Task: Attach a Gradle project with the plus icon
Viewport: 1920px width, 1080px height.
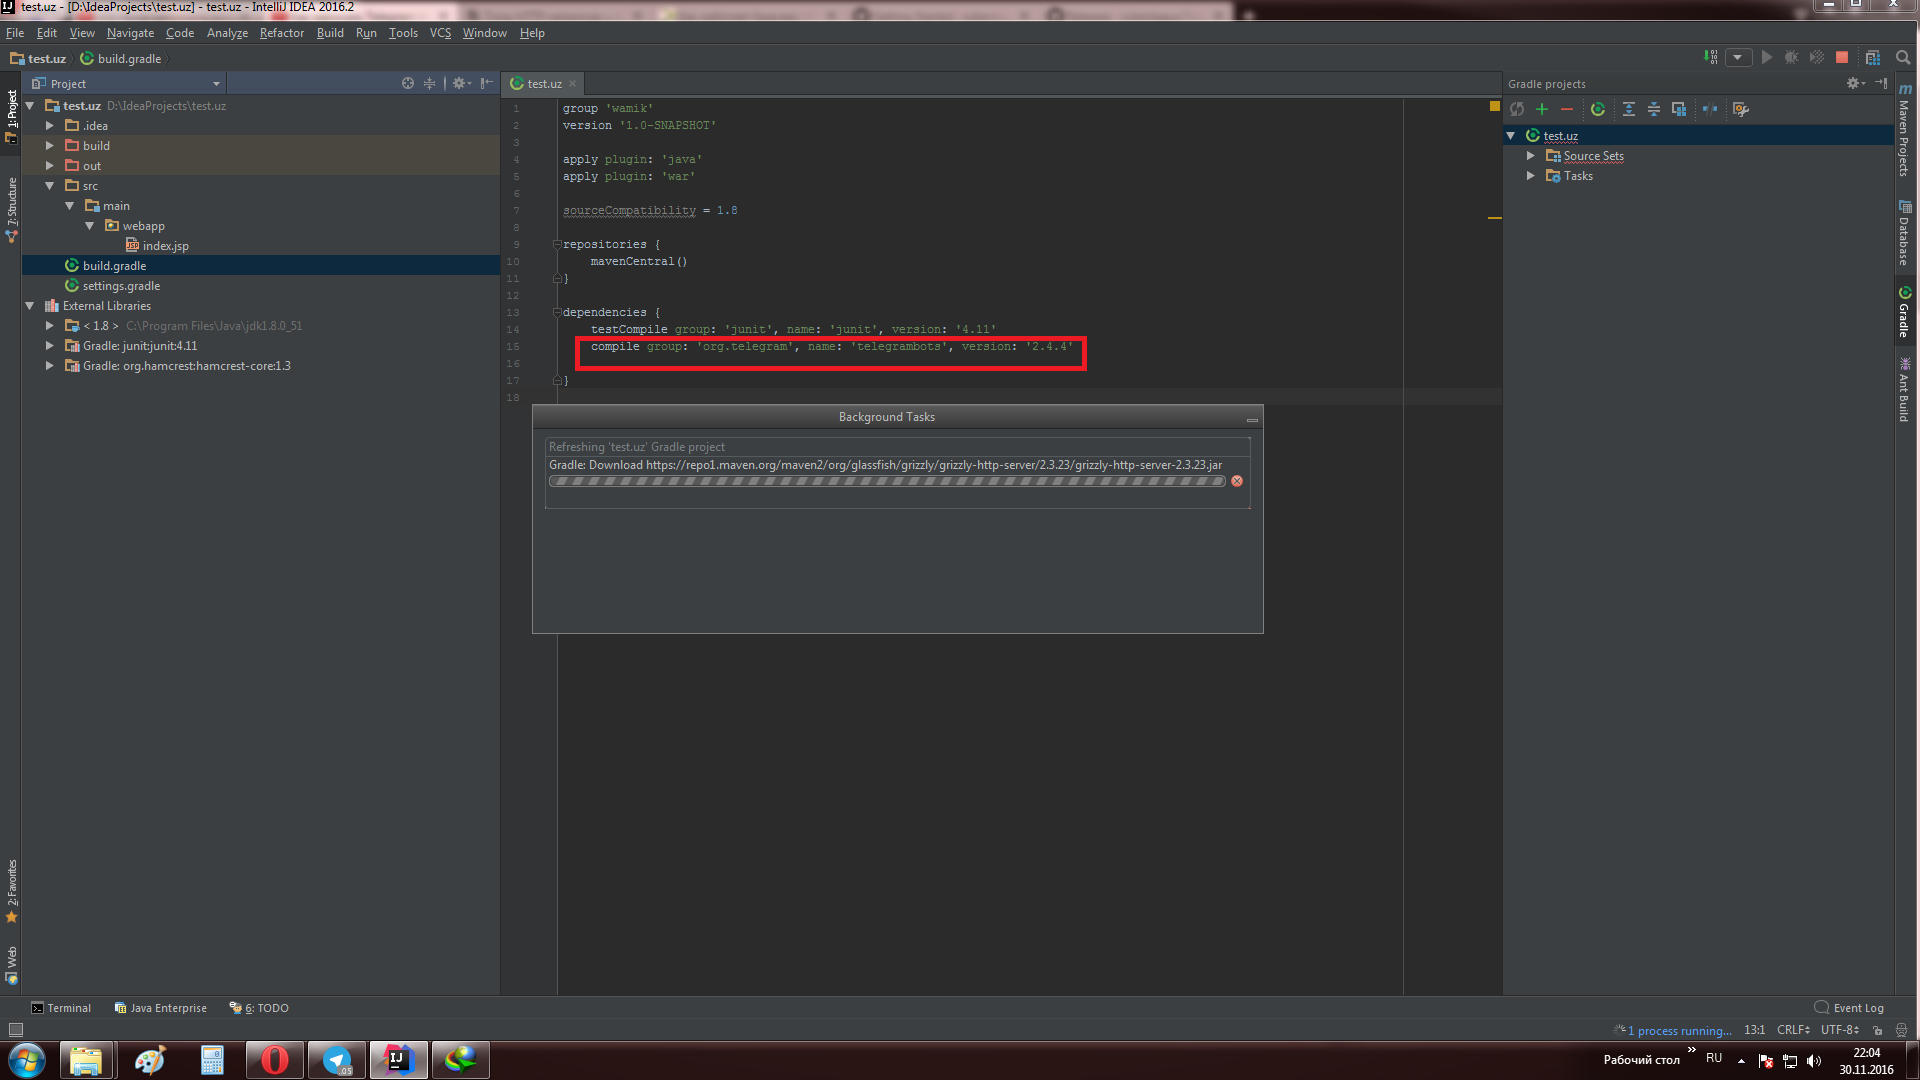Action: click(1542, 109)
